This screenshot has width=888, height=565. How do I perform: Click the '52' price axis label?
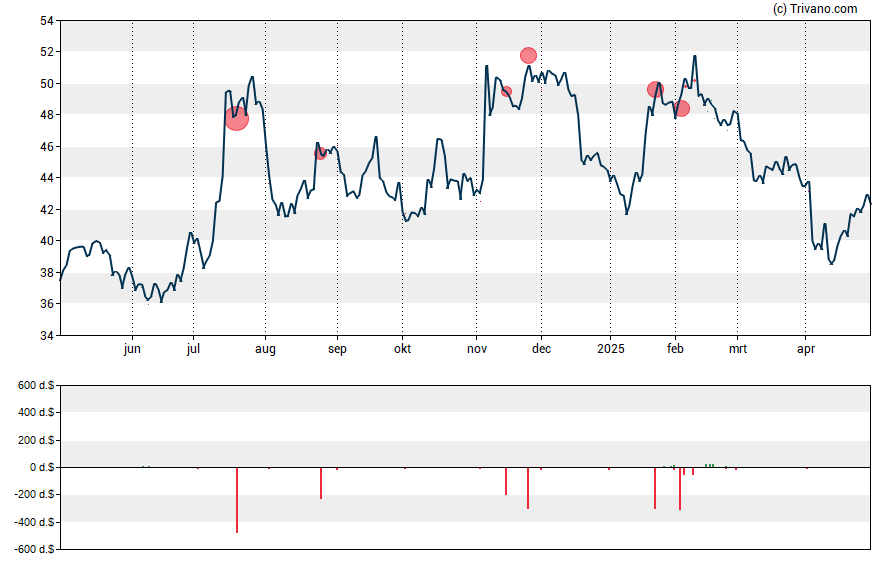[x=47, y=52]
